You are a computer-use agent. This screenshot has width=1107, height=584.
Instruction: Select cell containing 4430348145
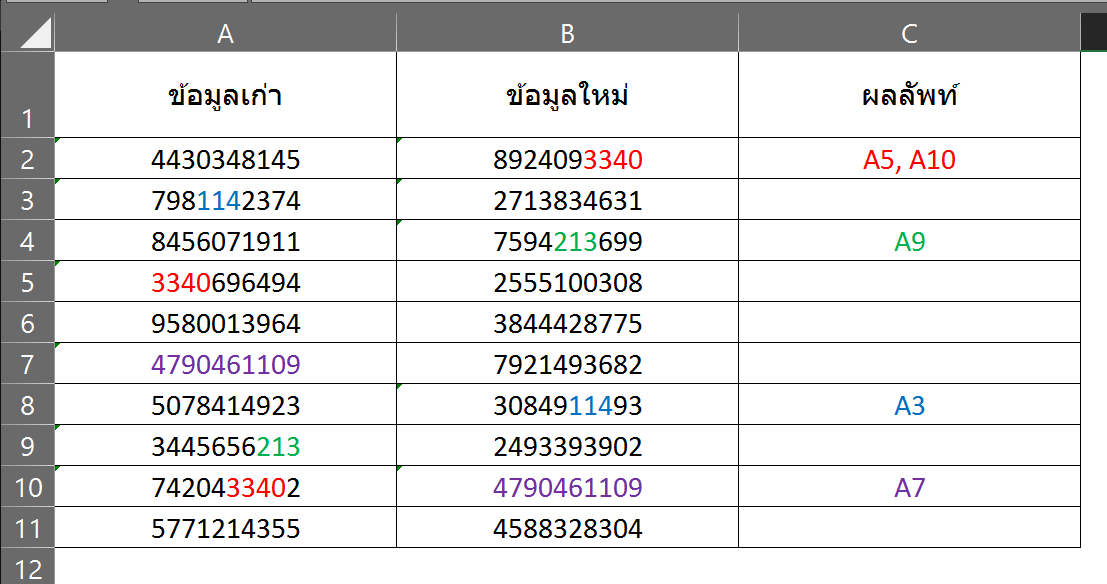[x=225, y=158]
